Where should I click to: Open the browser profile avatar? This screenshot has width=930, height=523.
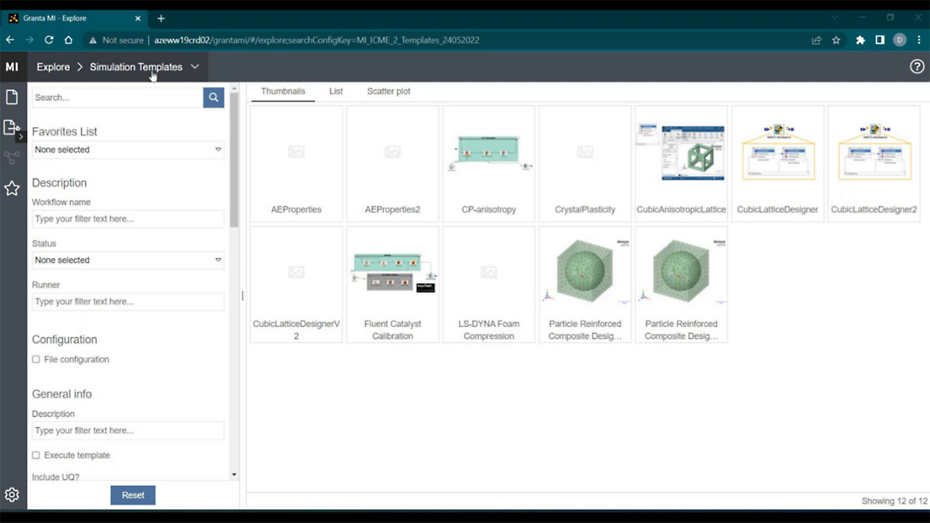coord(900,40)
